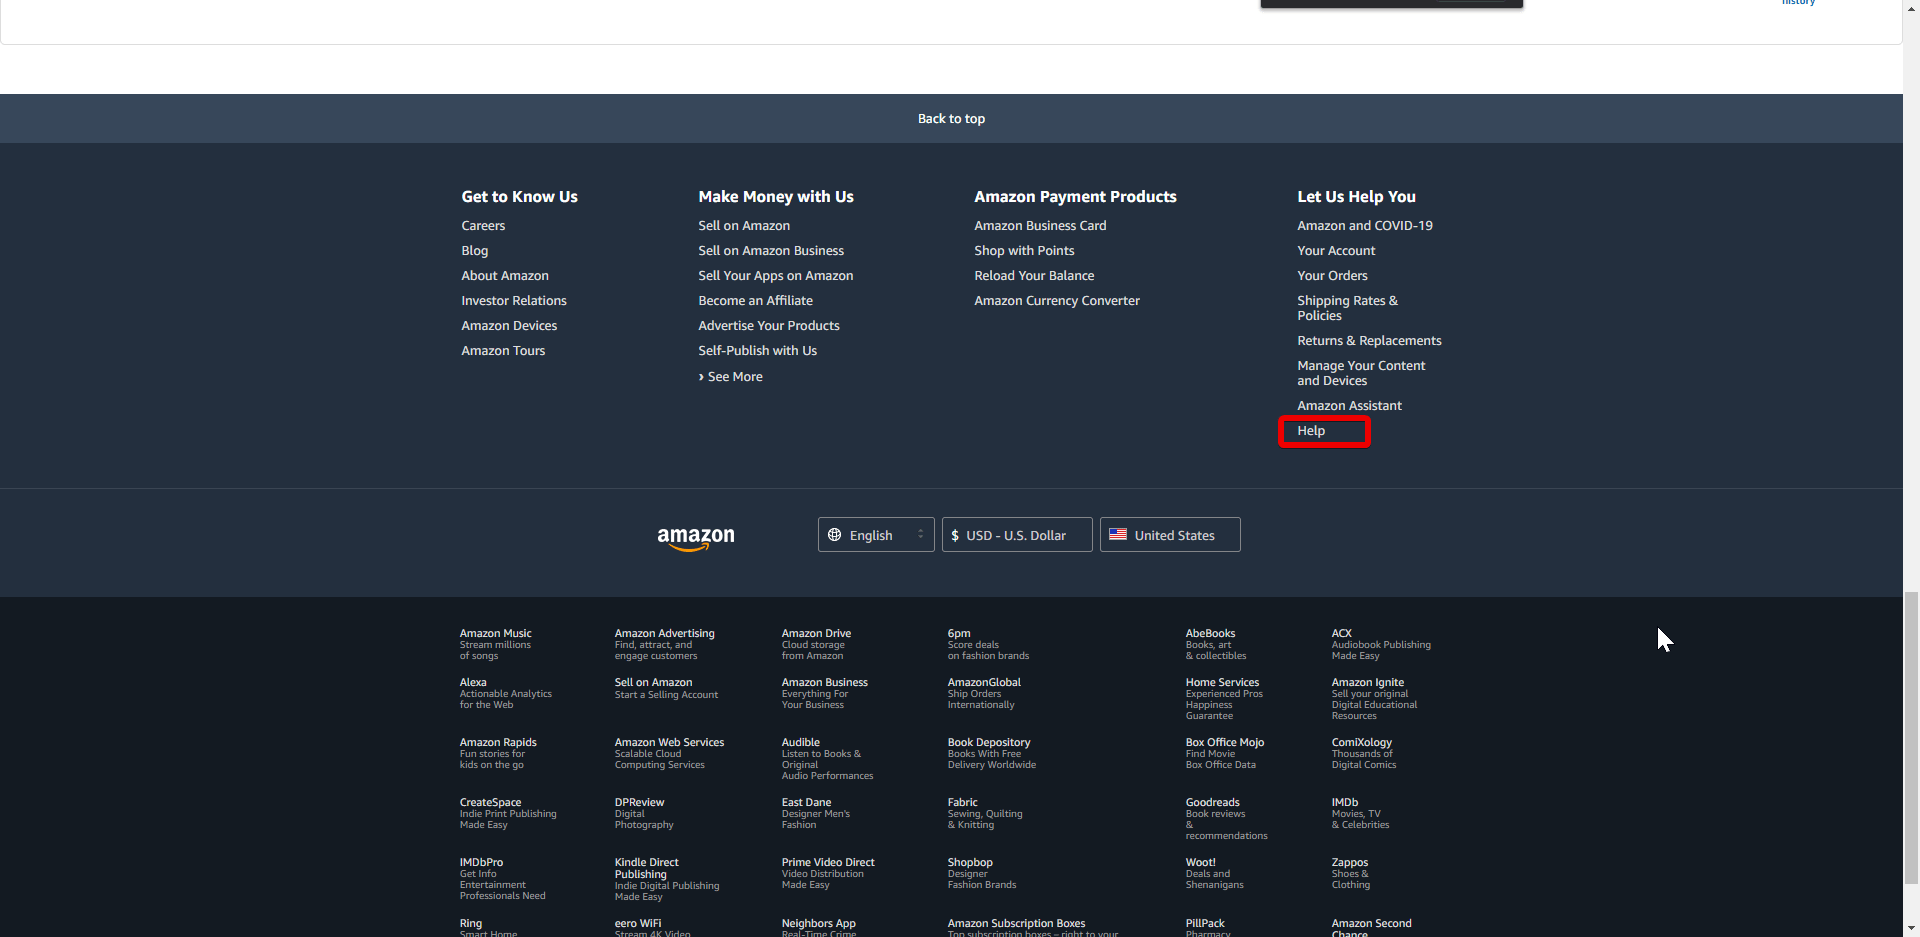Viewport: 1920px width, 937px height.
Task: Open Amazon Ignite footer link
Action: pos(1374,698)
